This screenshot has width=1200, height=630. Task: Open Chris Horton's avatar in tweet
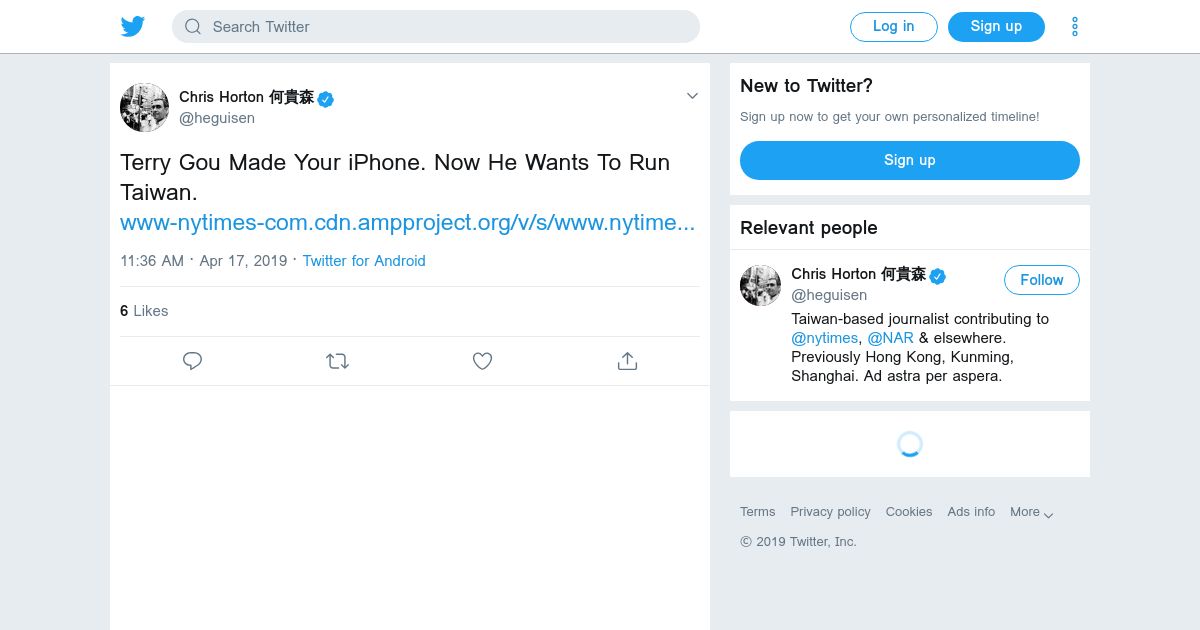(144, 107)
